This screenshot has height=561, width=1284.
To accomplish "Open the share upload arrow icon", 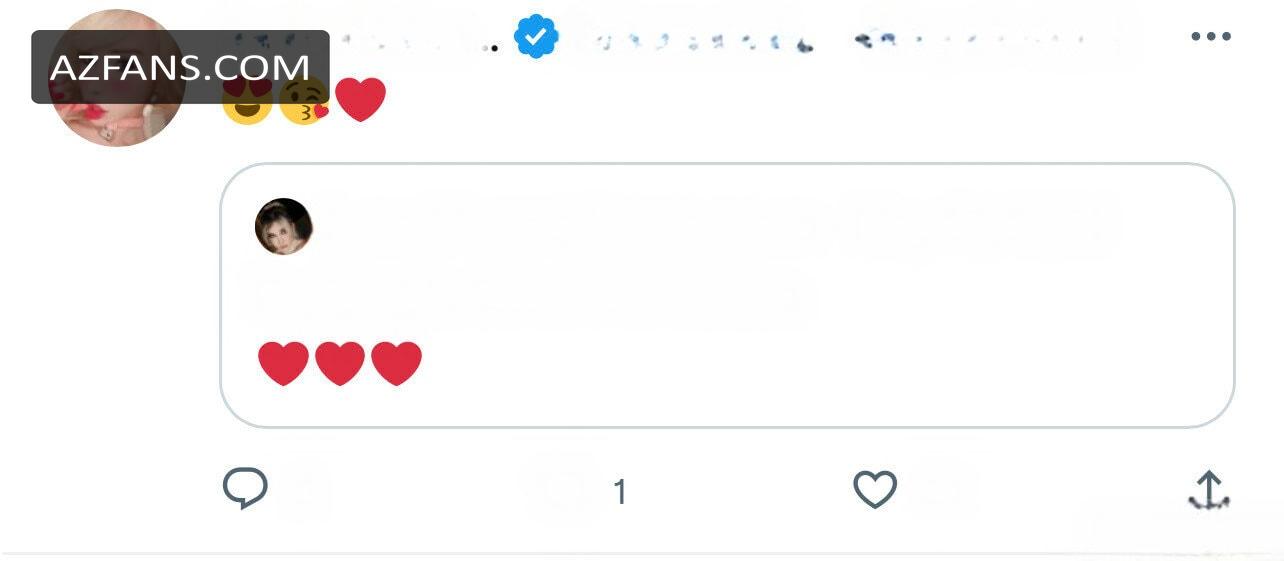I will [1209, 490].
